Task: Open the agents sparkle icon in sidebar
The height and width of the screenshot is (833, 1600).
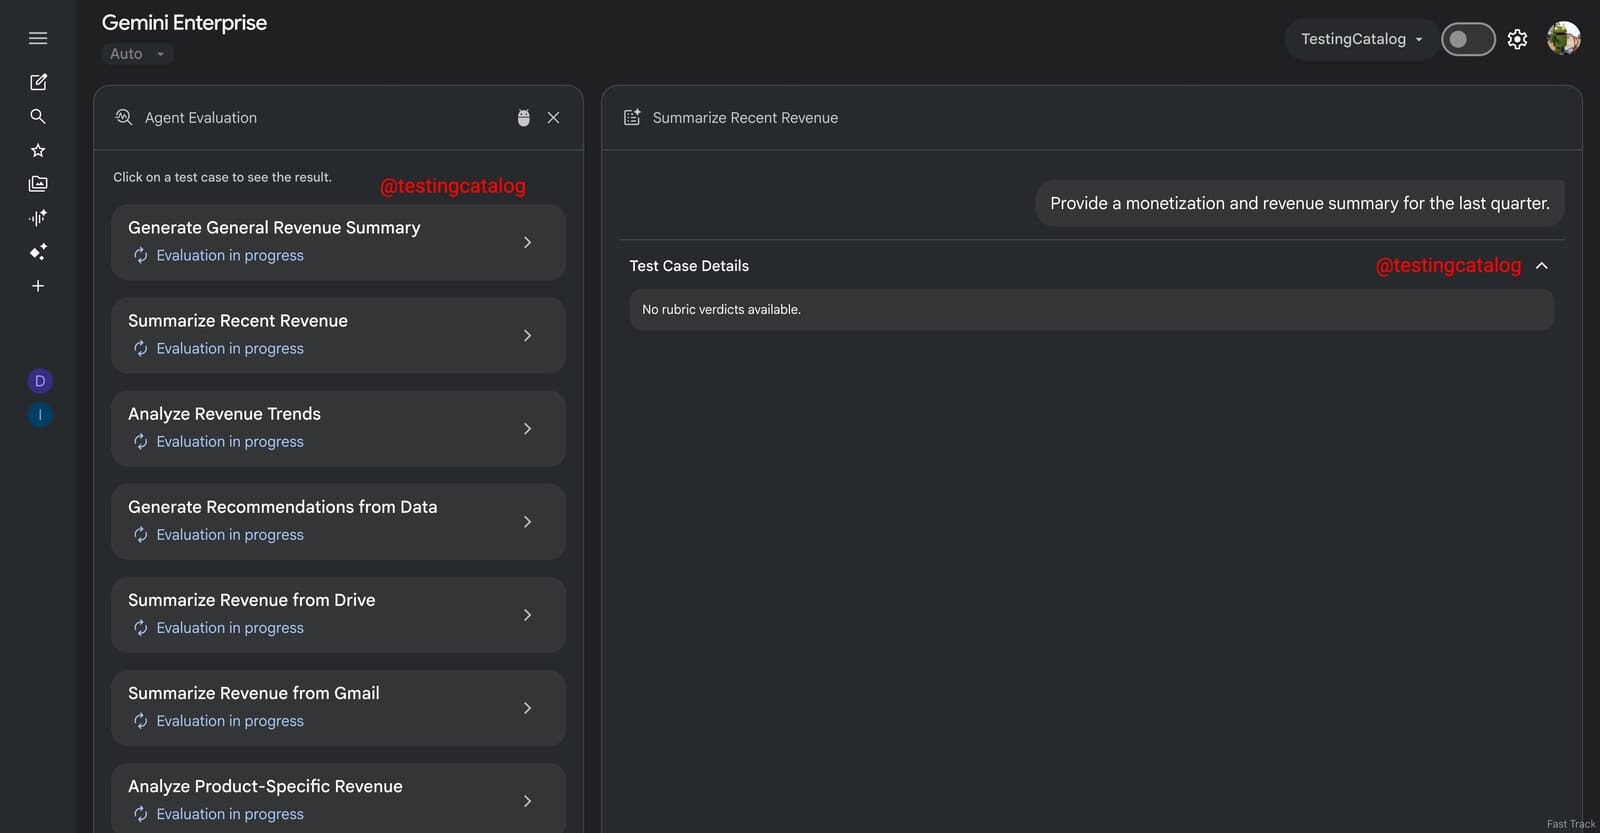Action: (38, 252)
